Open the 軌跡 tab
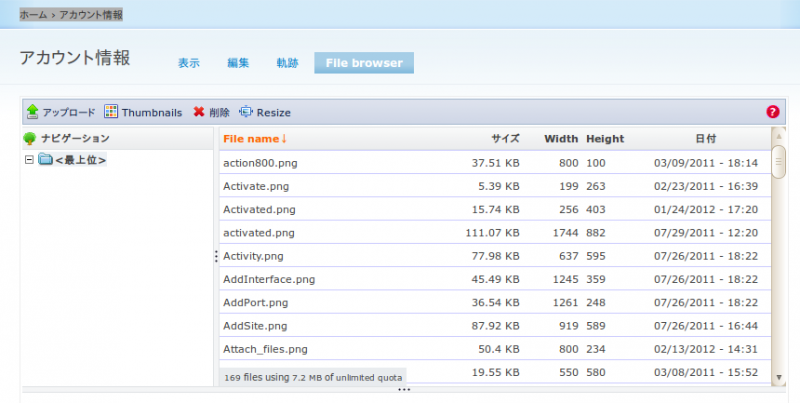 287,63
